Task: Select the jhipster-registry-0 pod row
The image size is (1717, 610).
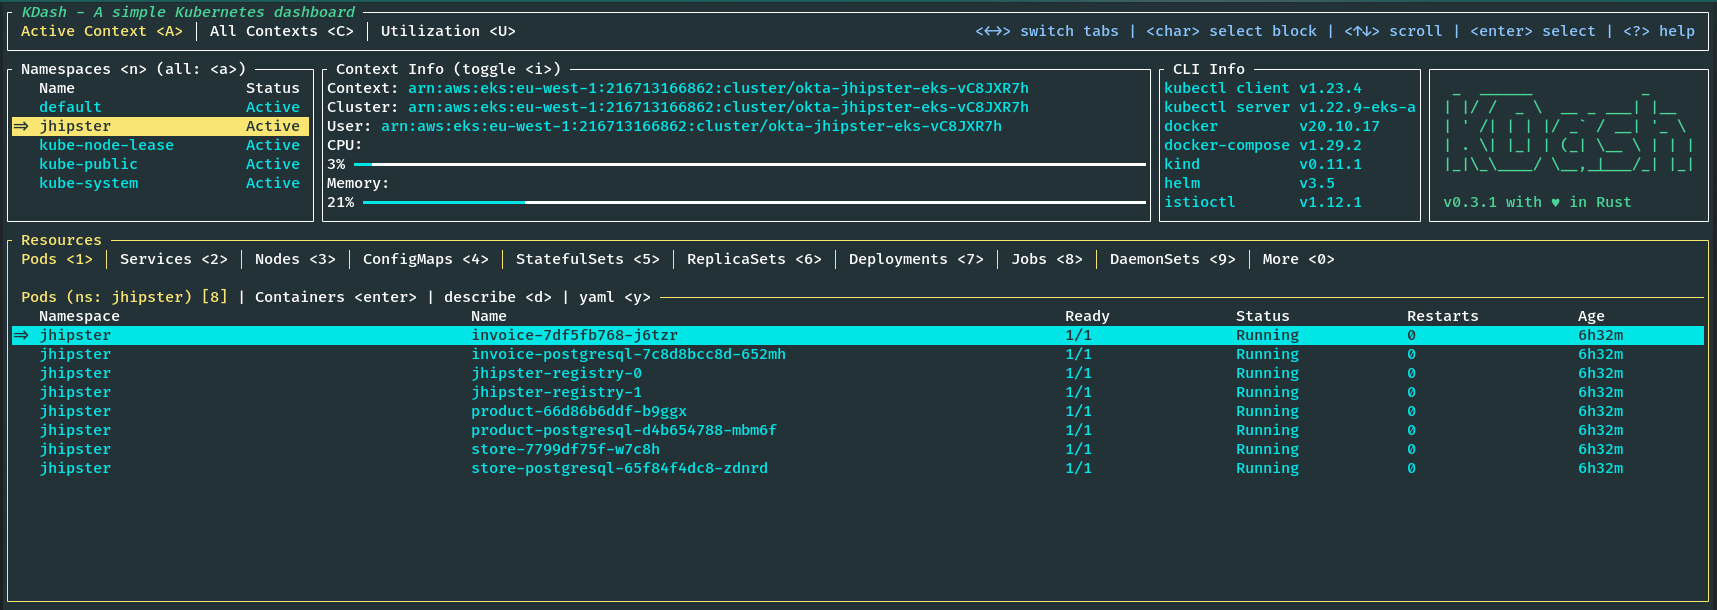Action: (x=556, y=373)
